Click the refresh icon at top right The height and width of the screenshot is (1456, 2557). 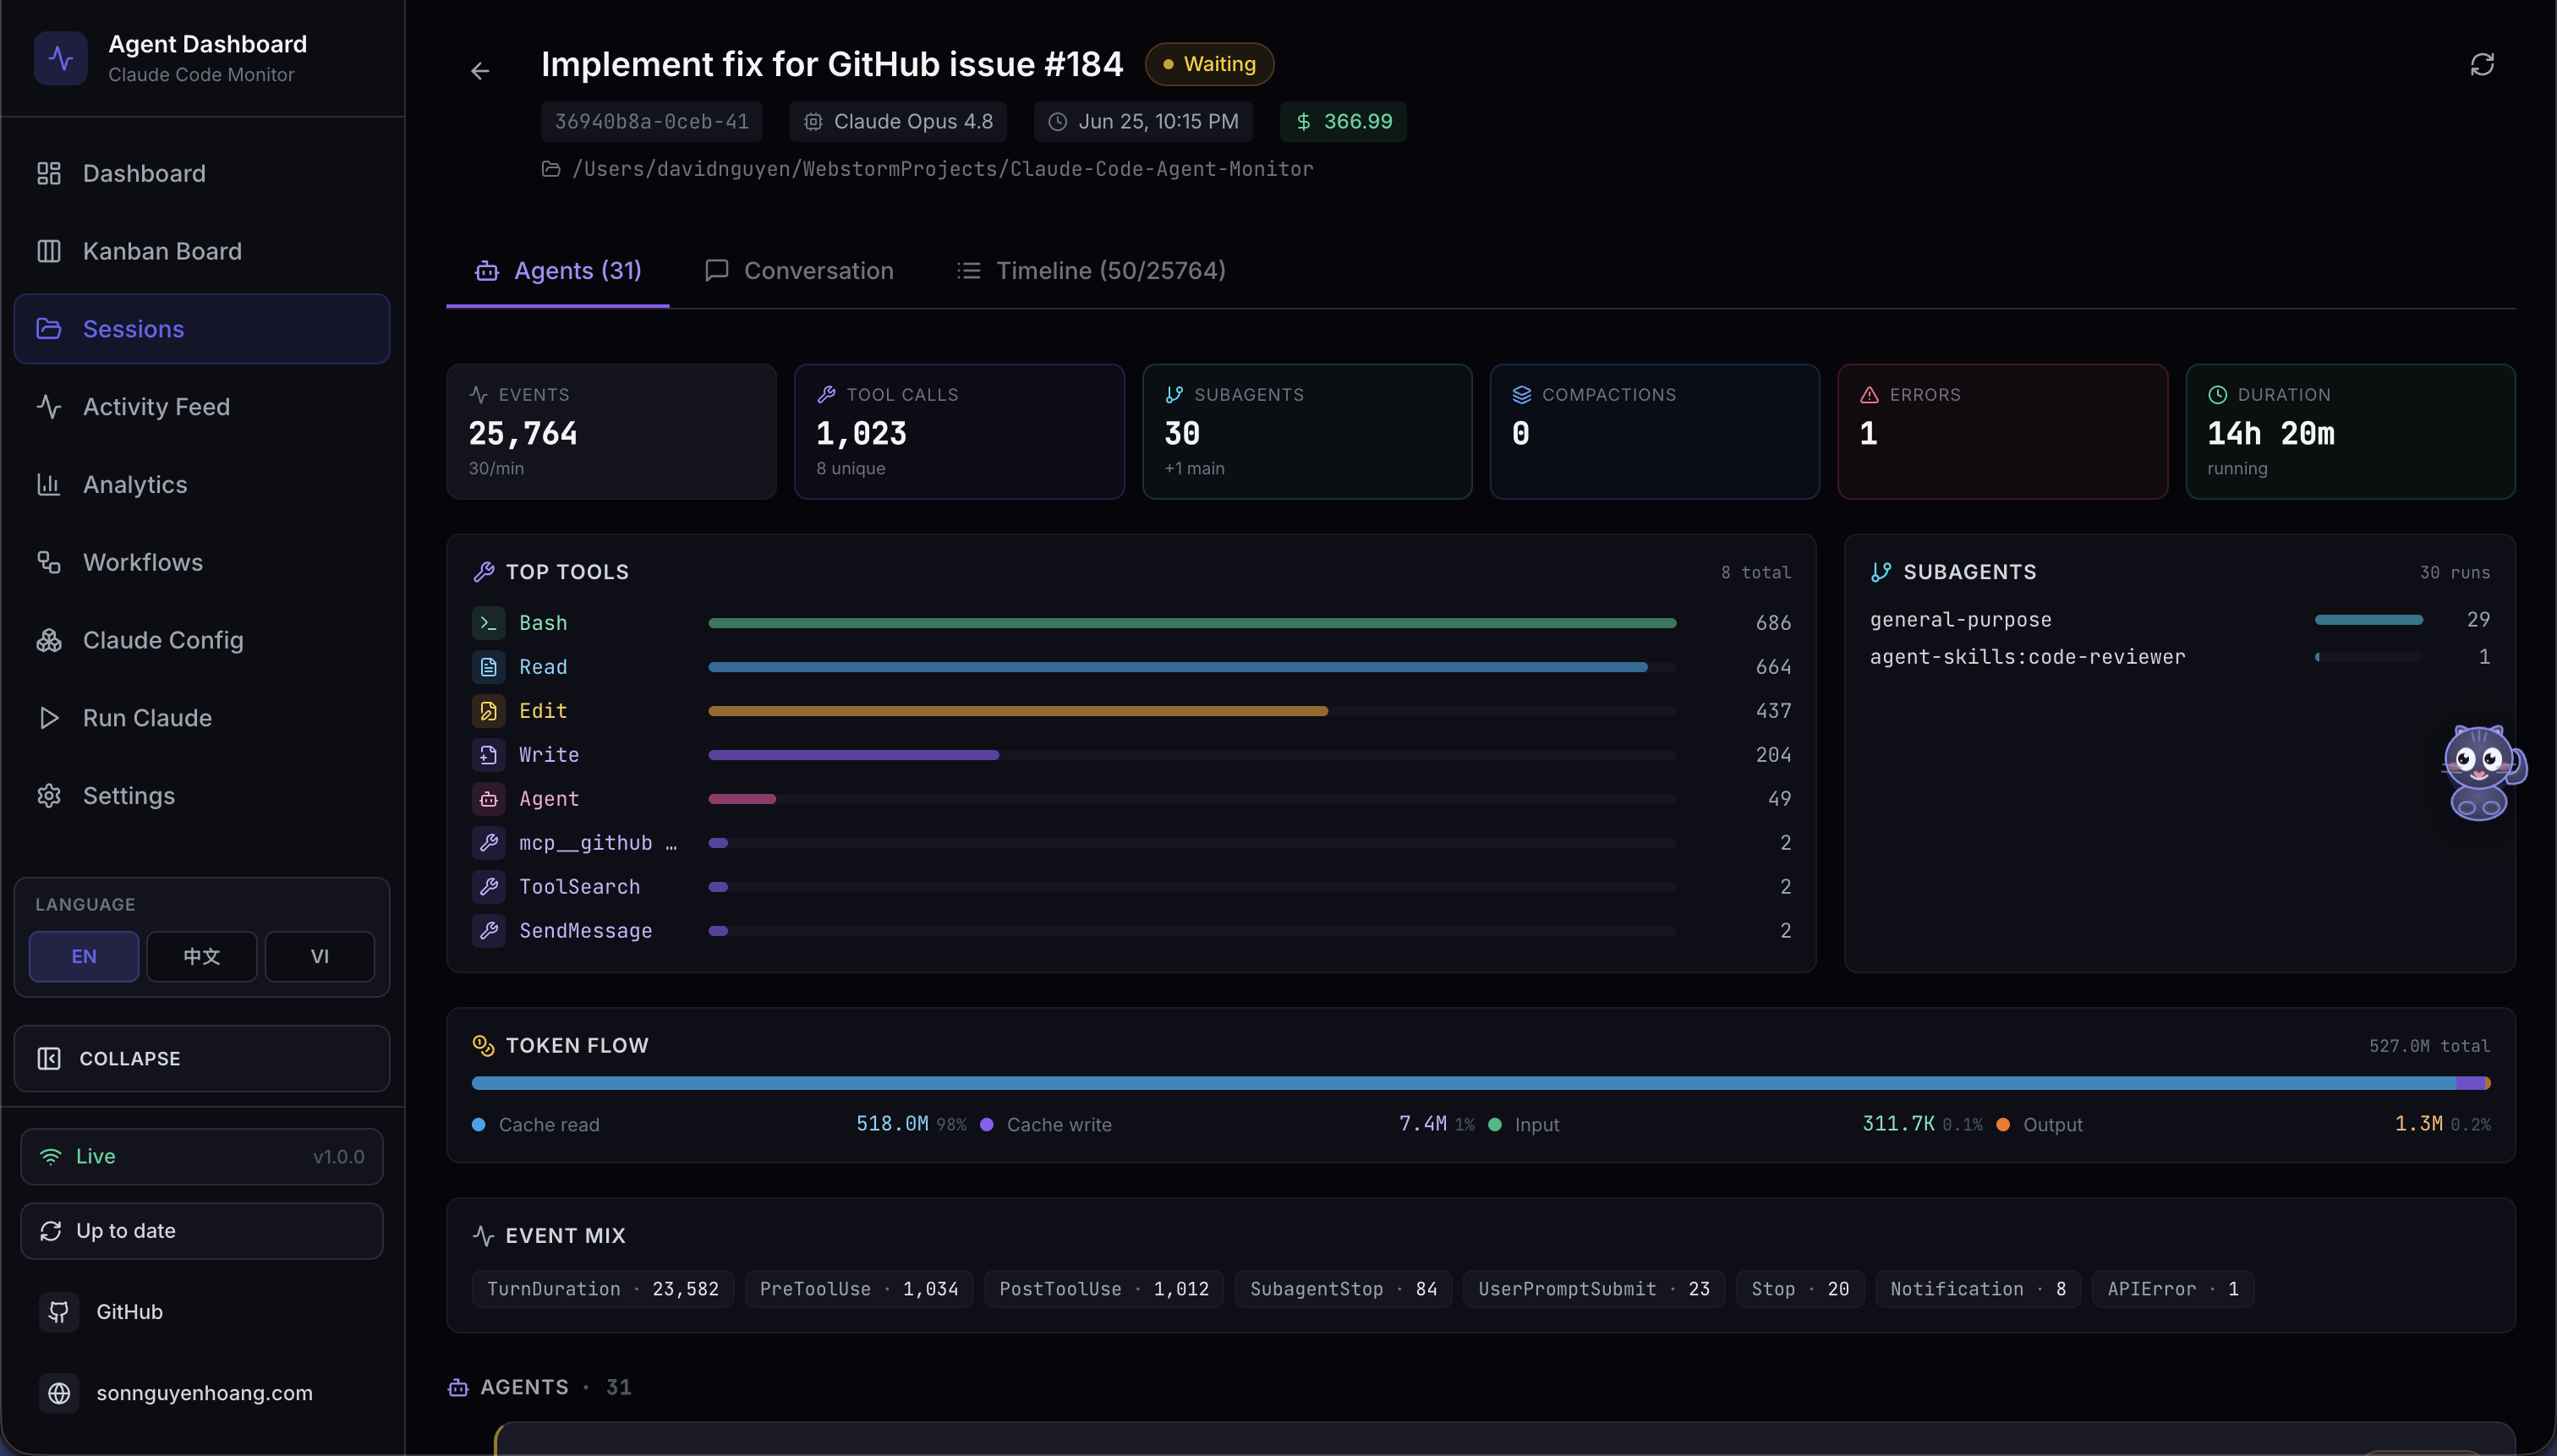(x=2482, y=65)
